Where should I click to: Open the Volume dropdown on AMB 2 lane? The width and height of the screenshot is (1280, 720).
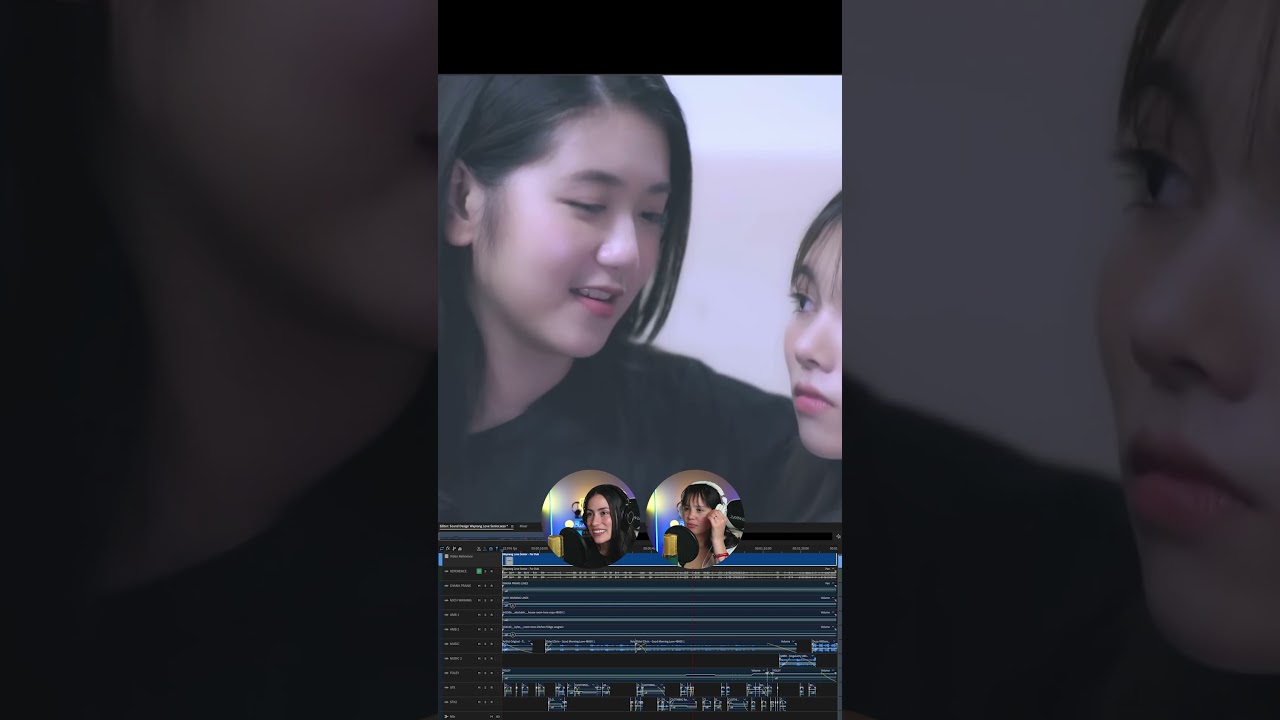826,627
